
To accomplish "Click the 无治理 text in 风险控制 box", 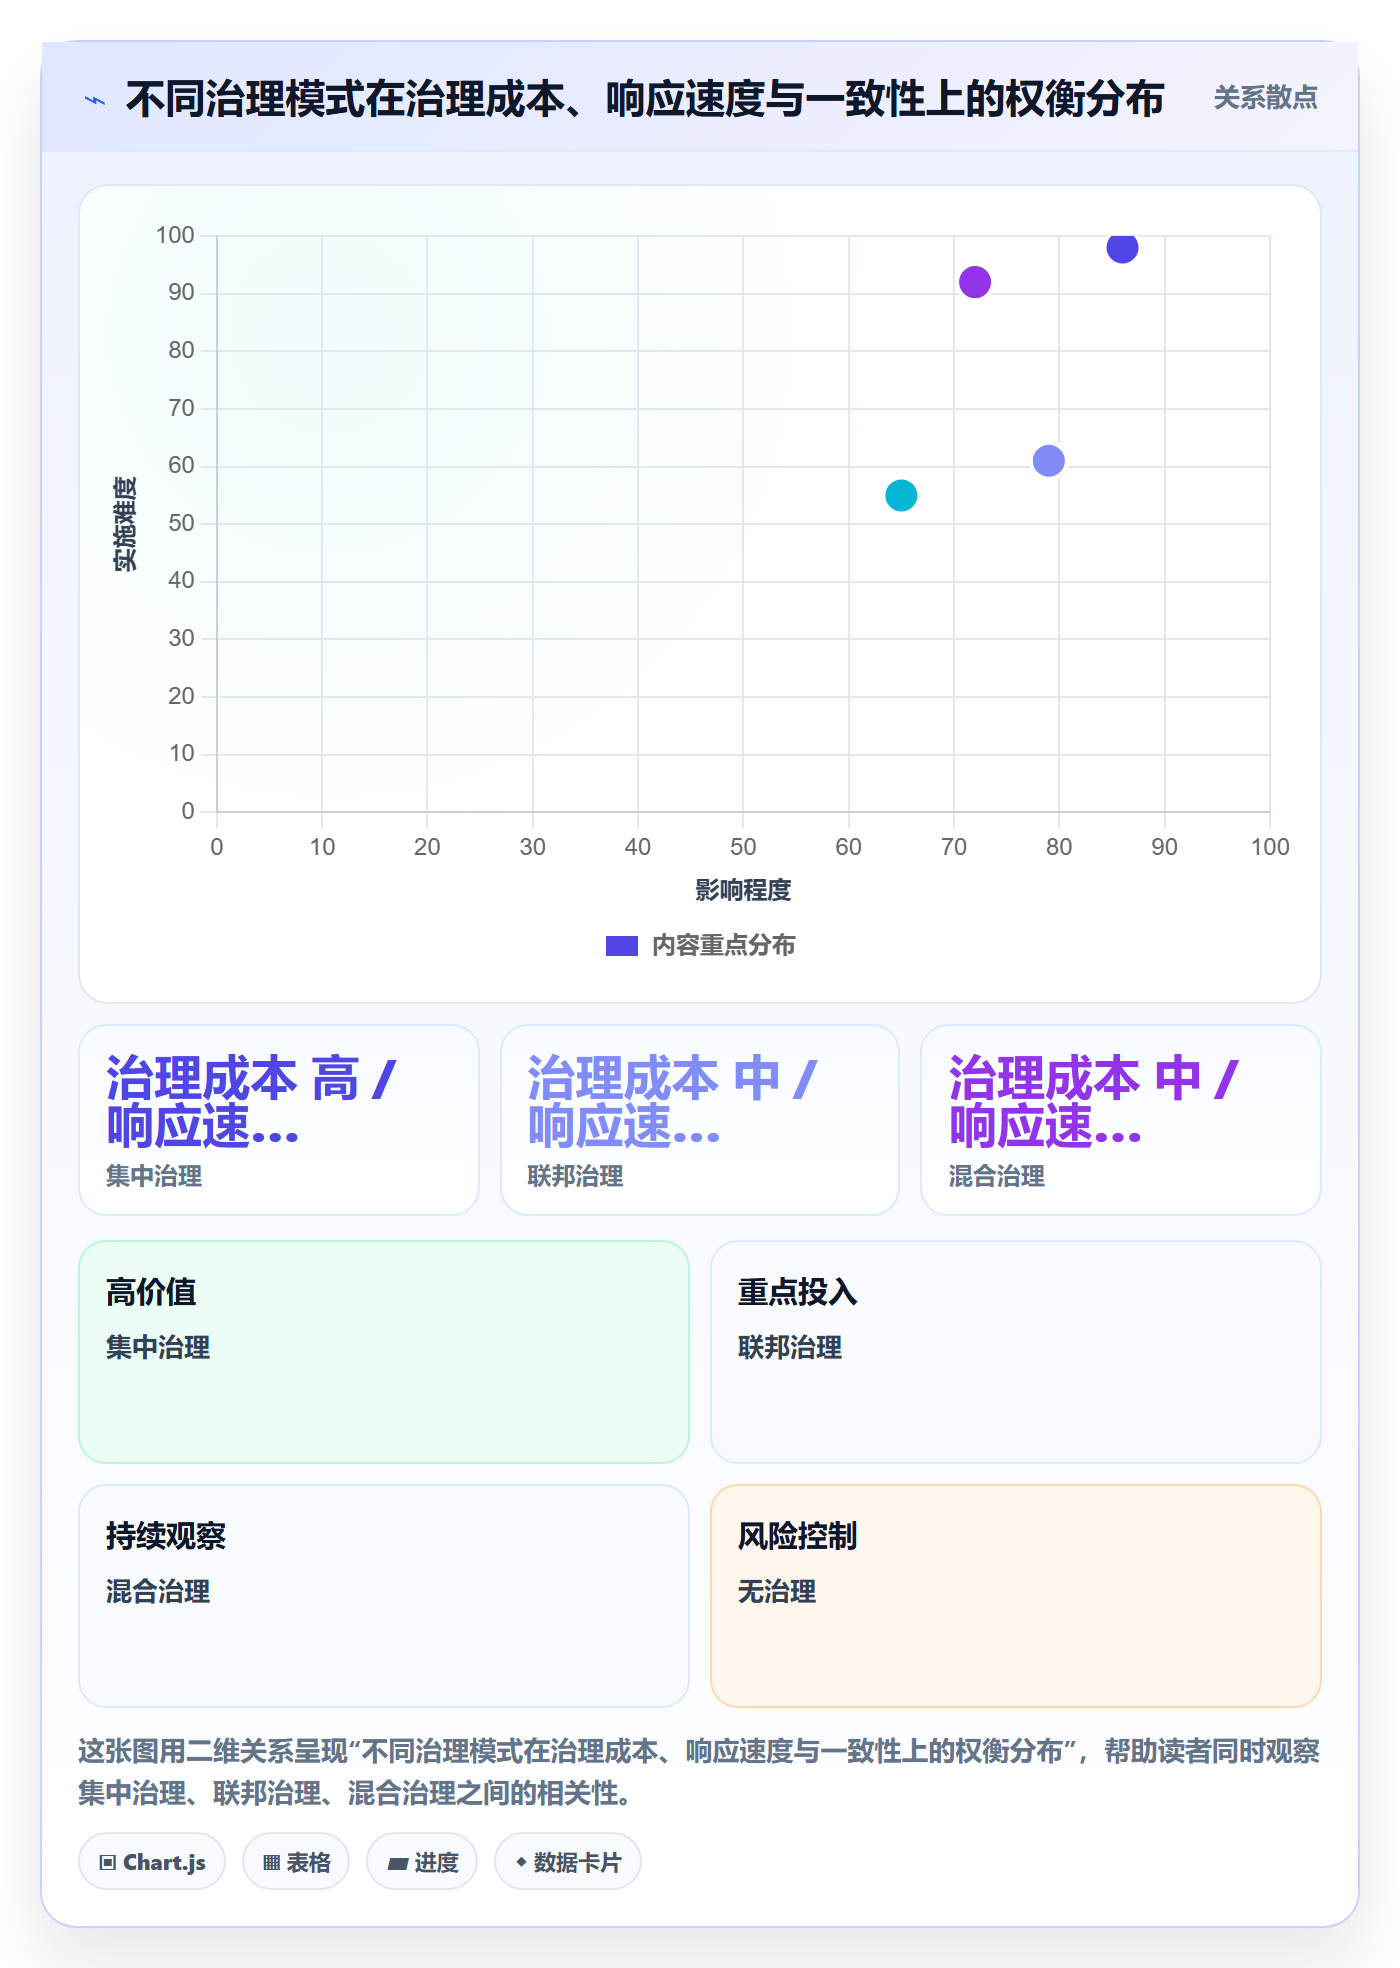I will coord(777,1592).
